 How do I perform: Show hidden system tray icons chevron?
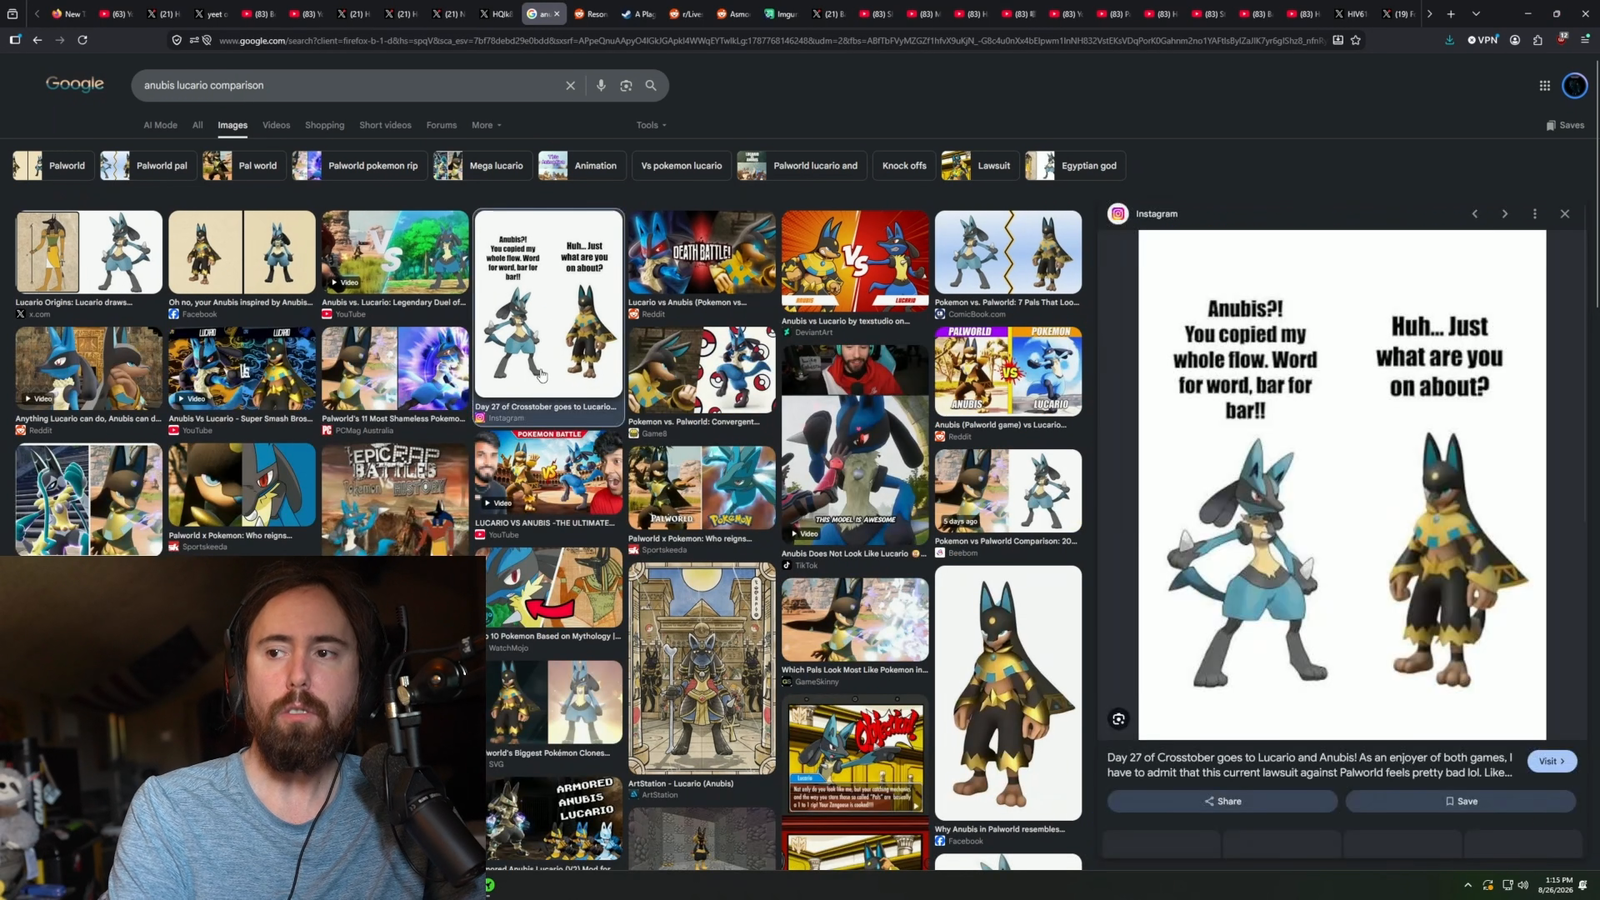tap(1468, 885)
